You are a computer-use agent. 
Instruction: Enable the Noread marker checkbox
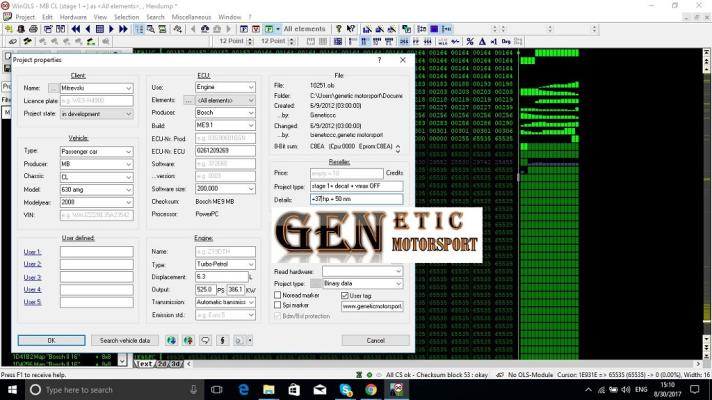(278, 295)
